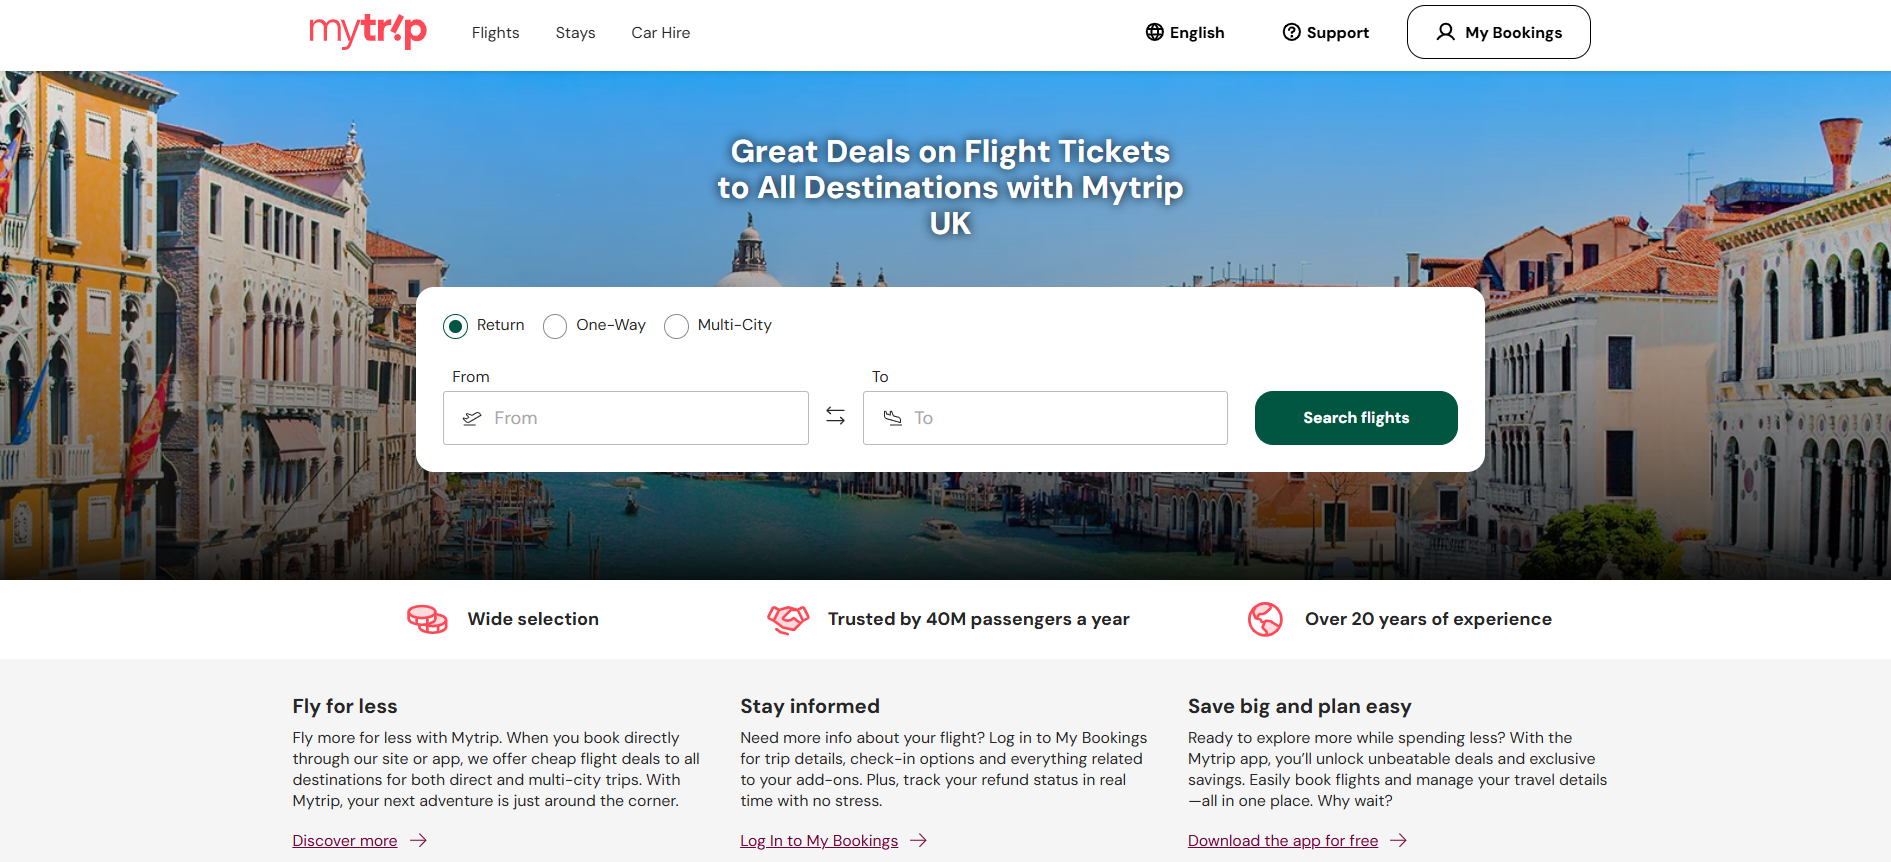The width and height of the screenshot is (1891, 862).
Task: Open the English language selector
Action: [1185, 32]
